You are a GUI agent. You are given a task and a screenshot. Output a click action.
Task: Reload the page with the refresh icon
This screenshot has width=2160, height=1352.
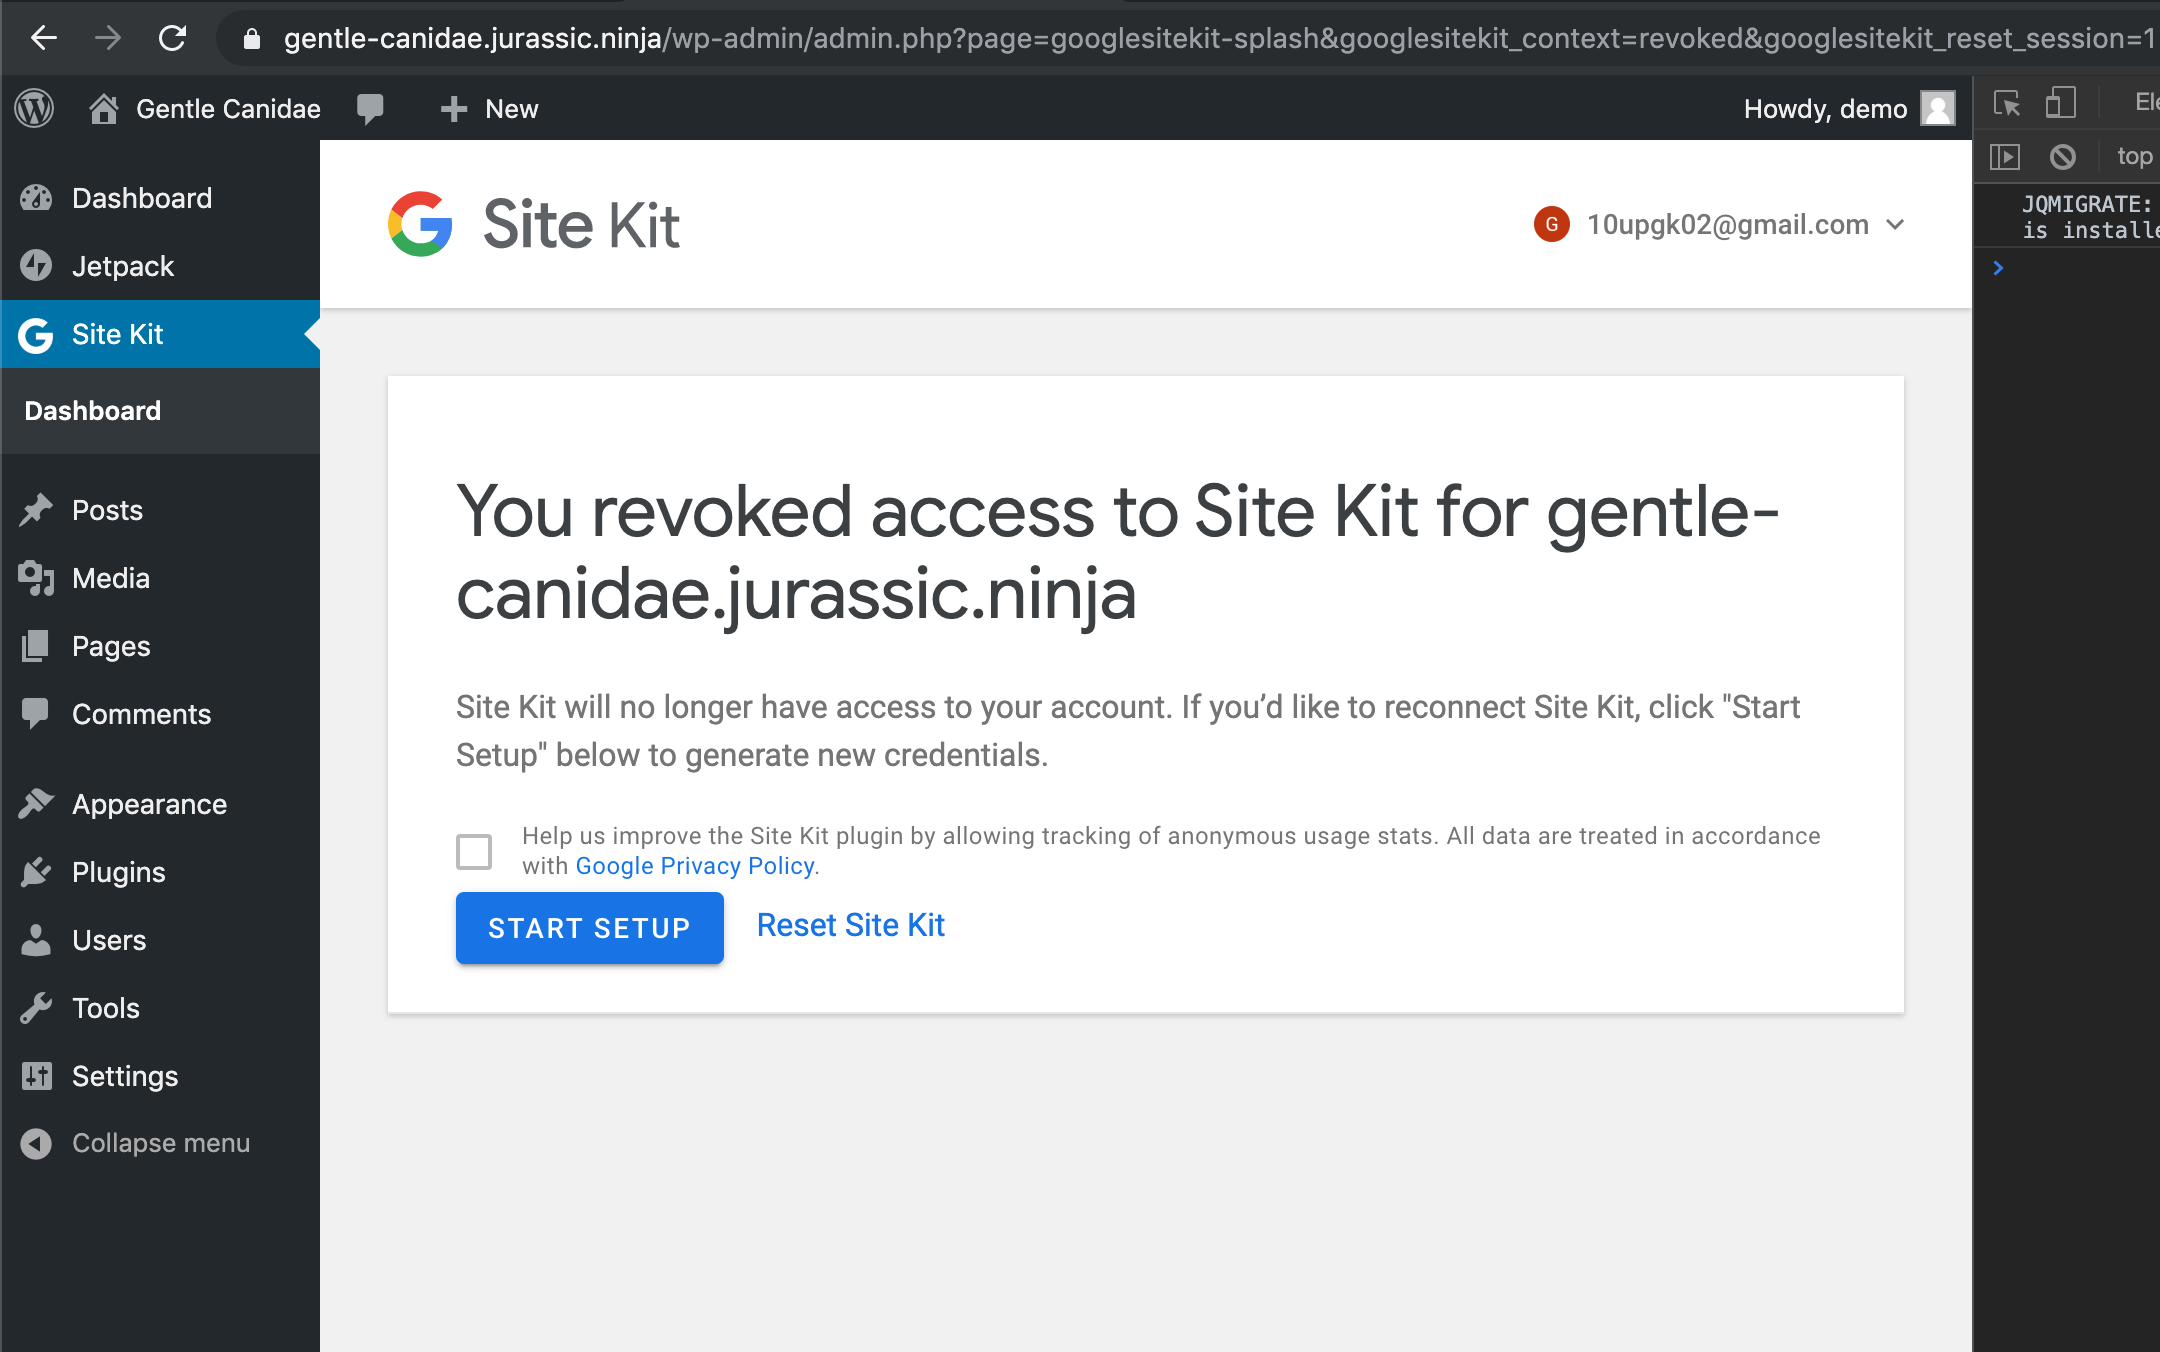coord(172,38)
